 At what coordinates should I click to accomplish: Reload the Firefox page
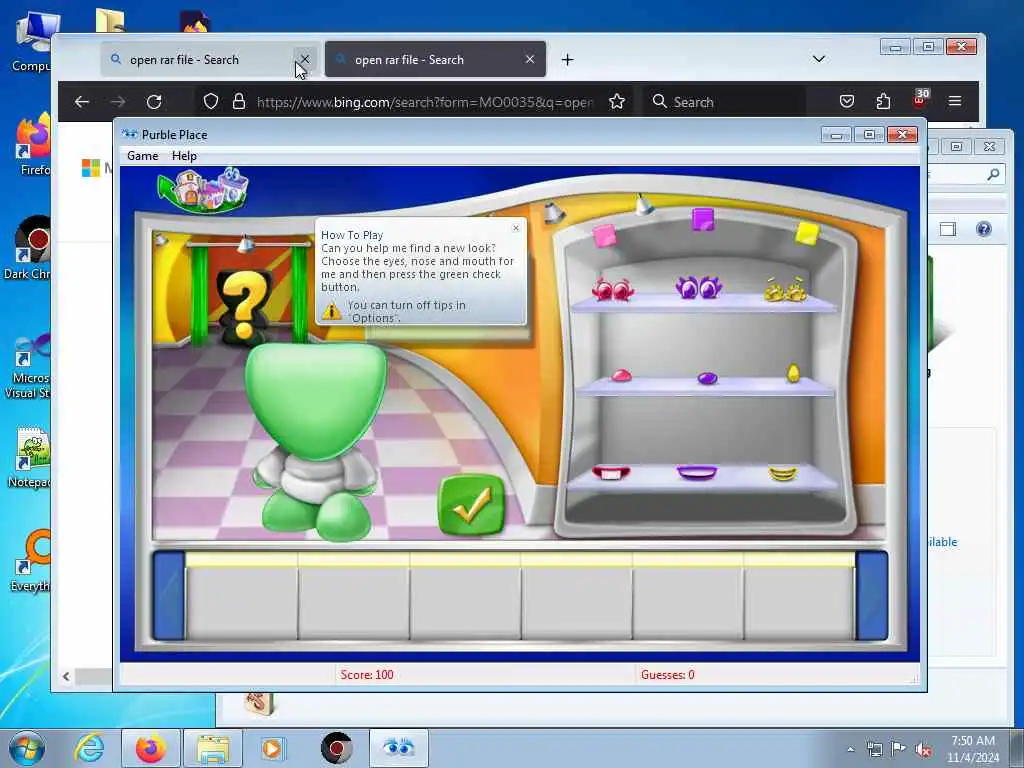tap(154, 101)
